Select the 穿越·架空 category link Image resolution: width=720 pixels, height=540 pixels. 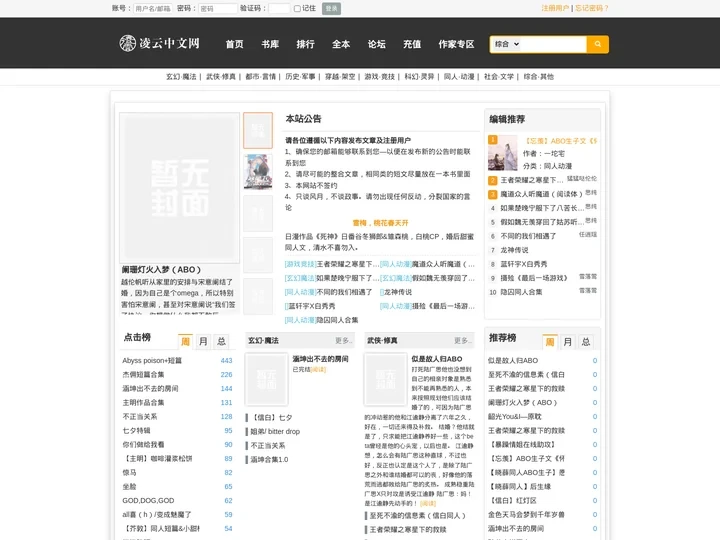pyautogui.click(x=340, y=77)
